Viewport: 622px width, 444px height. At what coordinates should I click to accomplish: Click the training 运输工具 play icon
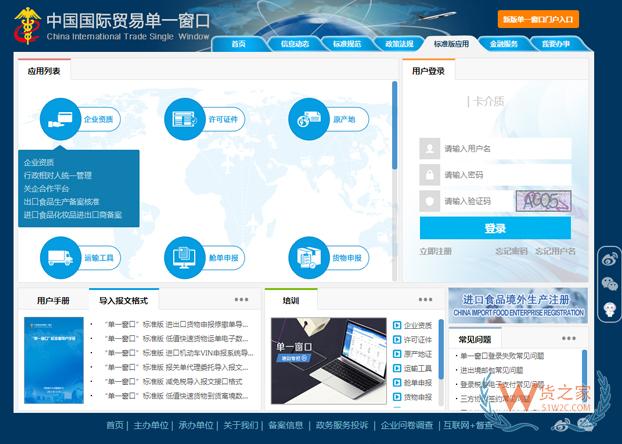click(397, 368)
